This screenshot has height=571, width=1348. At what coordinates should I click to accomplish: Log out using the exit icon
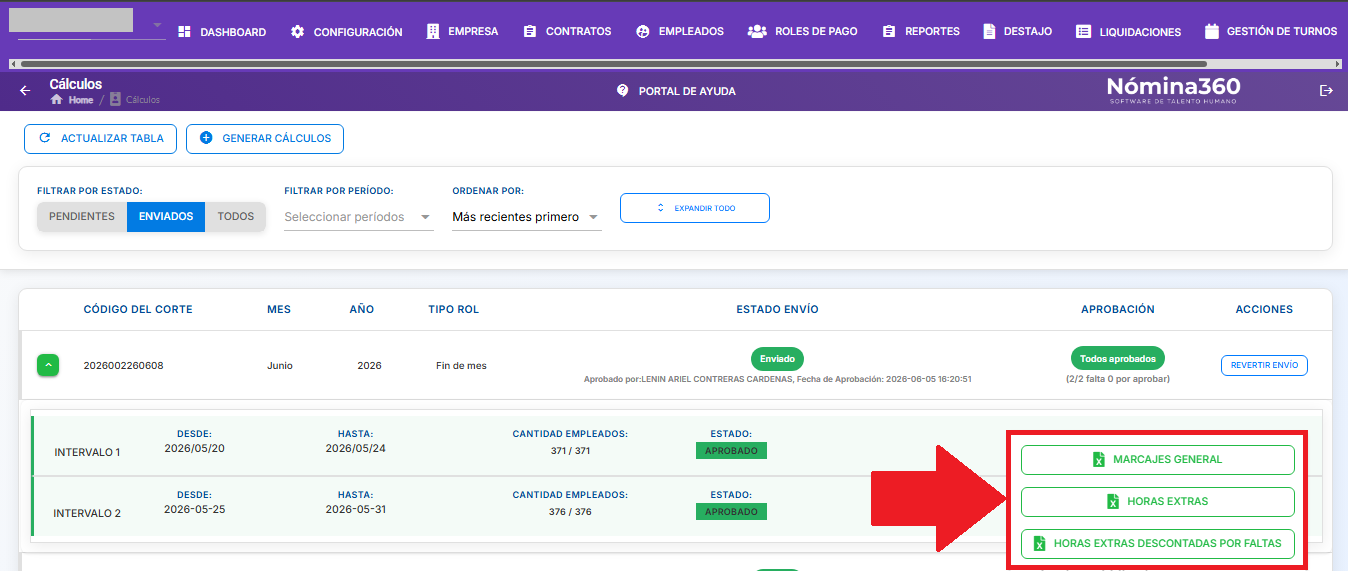click(1327, 91)
